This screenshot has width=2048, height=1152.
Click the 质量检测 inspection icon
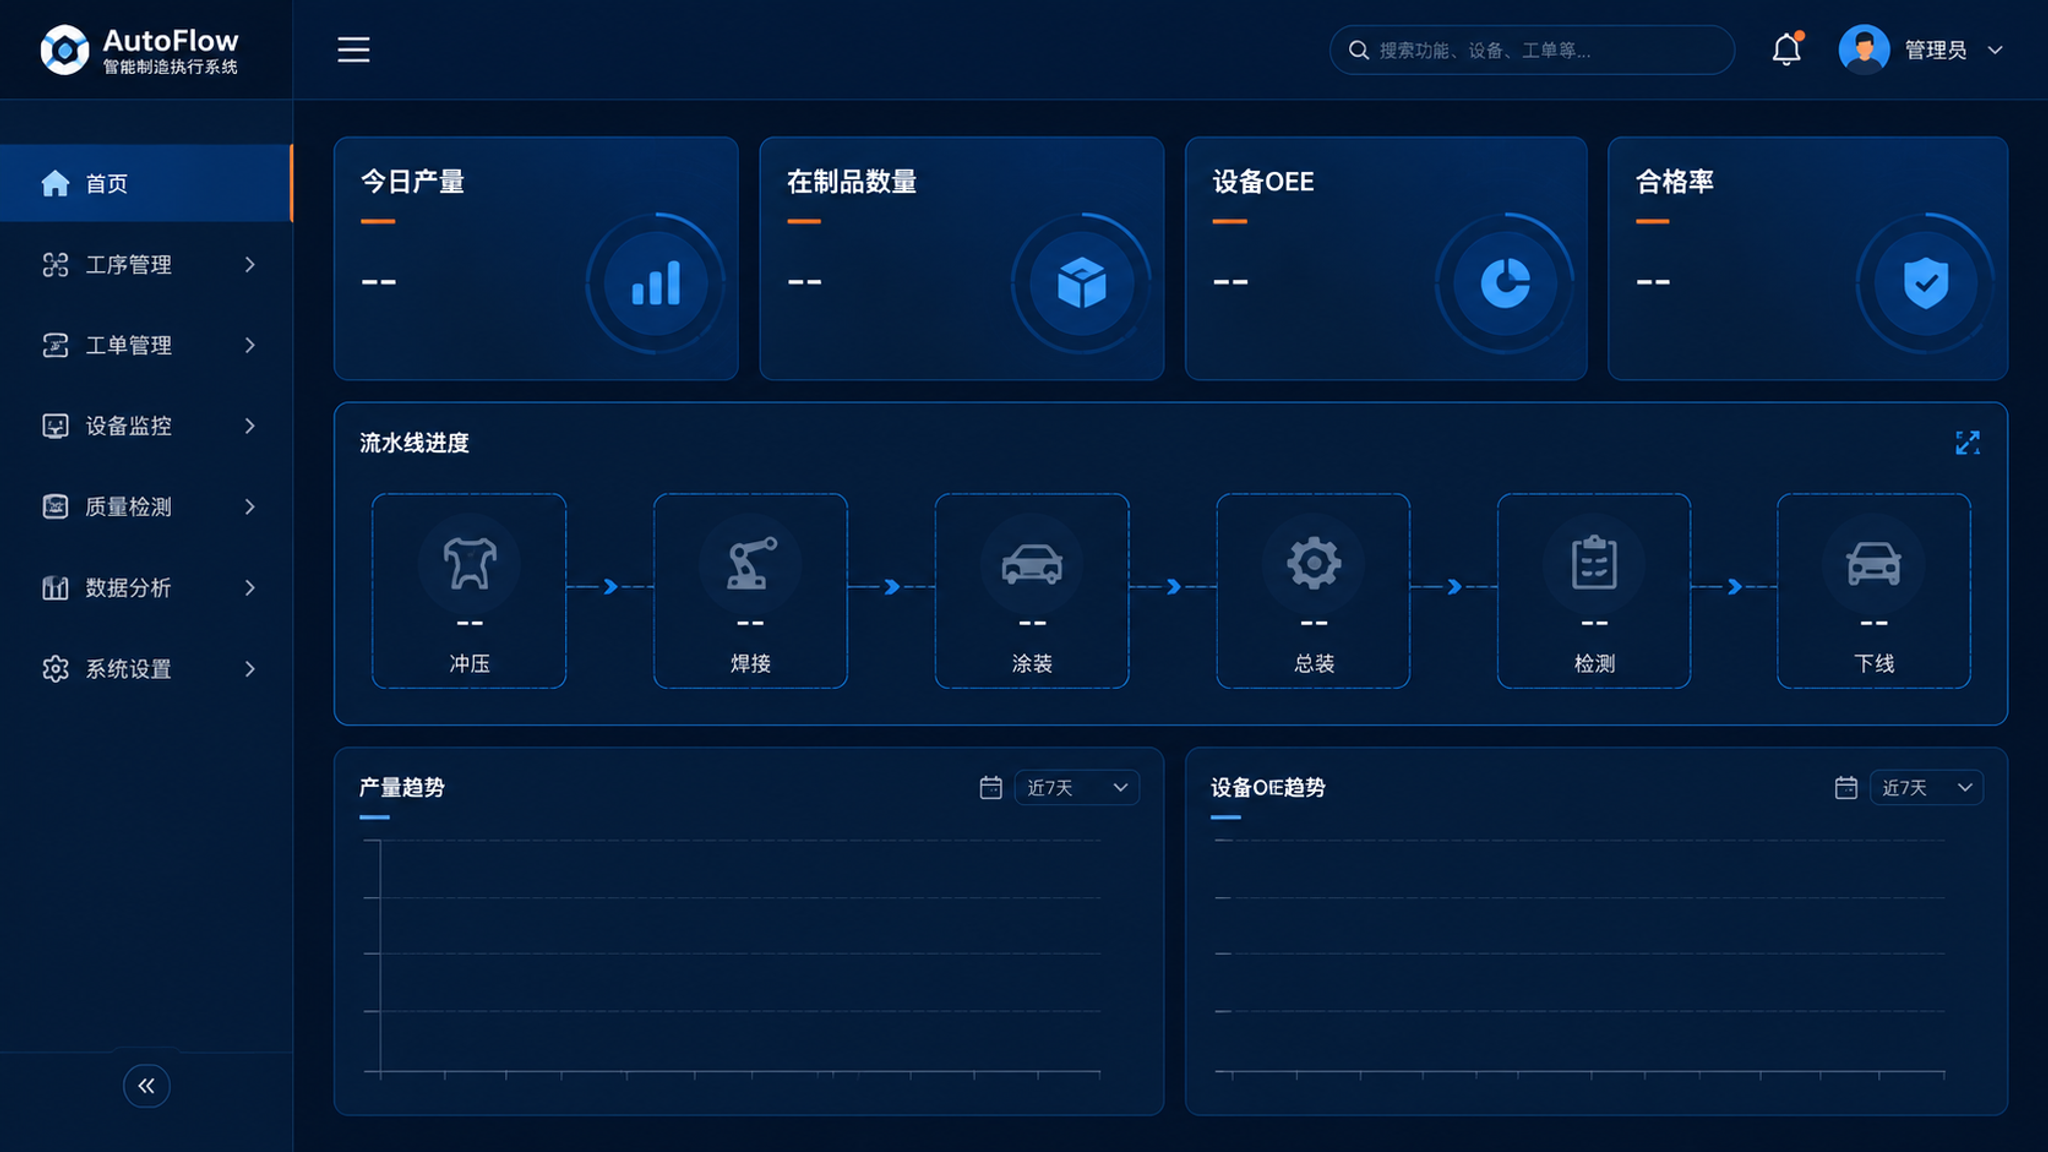55,507
